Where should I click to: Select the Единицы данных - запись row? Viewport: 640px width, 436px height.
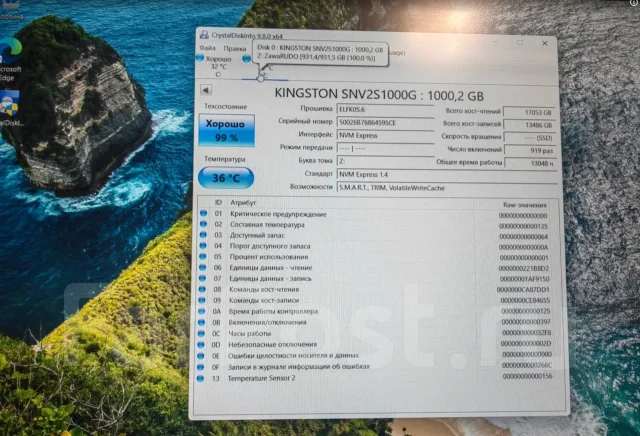pos(376,279)
